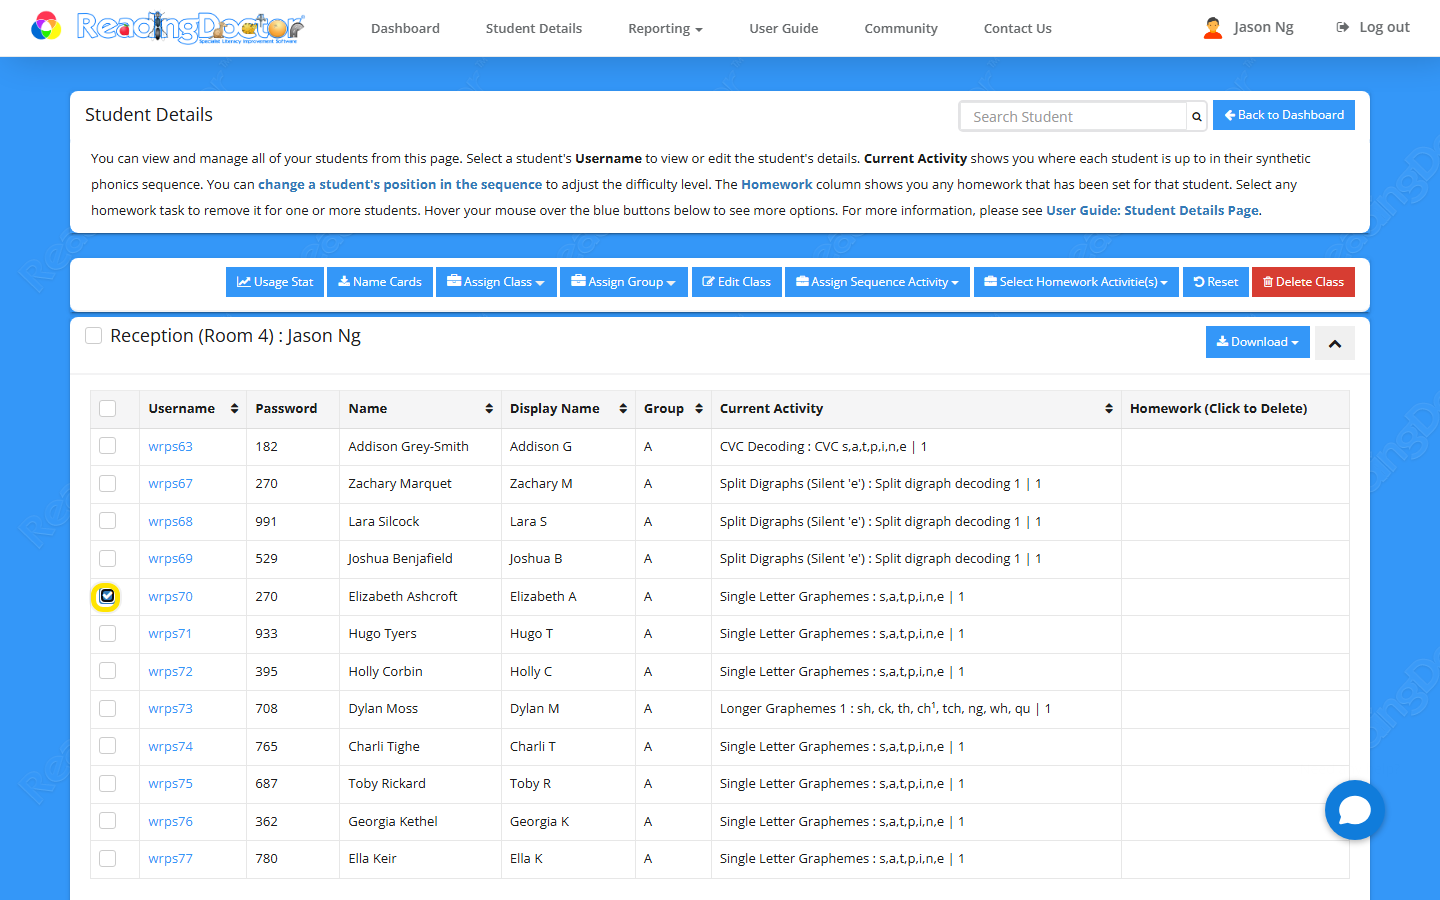This screenshot has width=1440, height=900.
Task: Open the 'change a student's position in the sequence' link
Action: [400, 184]
